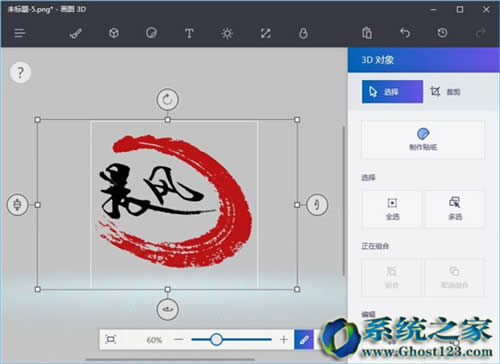The image size is (500, 364).
Task: Click the 多选 multiselect button
Action: coord(455,209)
